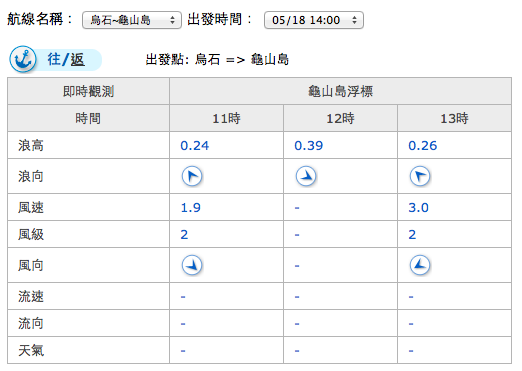Click the 13時 wind level value 2

[412, 235]
